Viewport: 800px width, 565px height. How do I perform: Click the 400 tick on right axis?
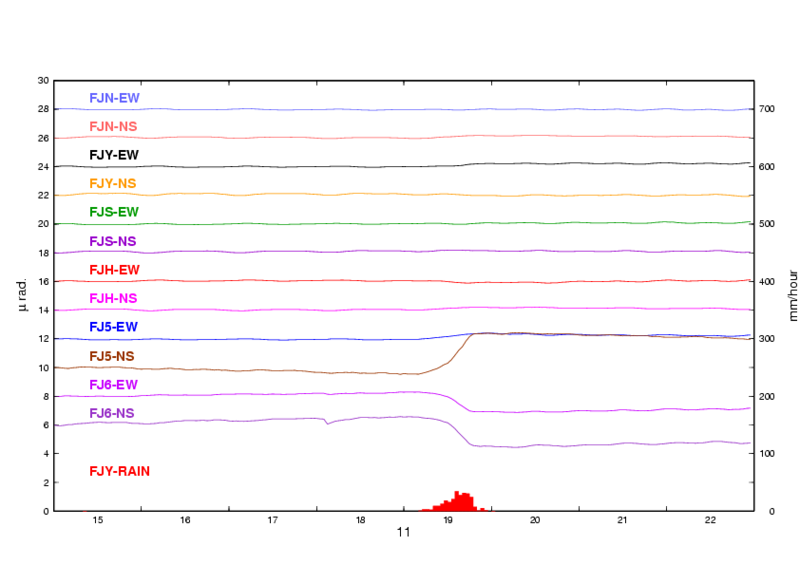pyautogui.click(x=767, y=282)
